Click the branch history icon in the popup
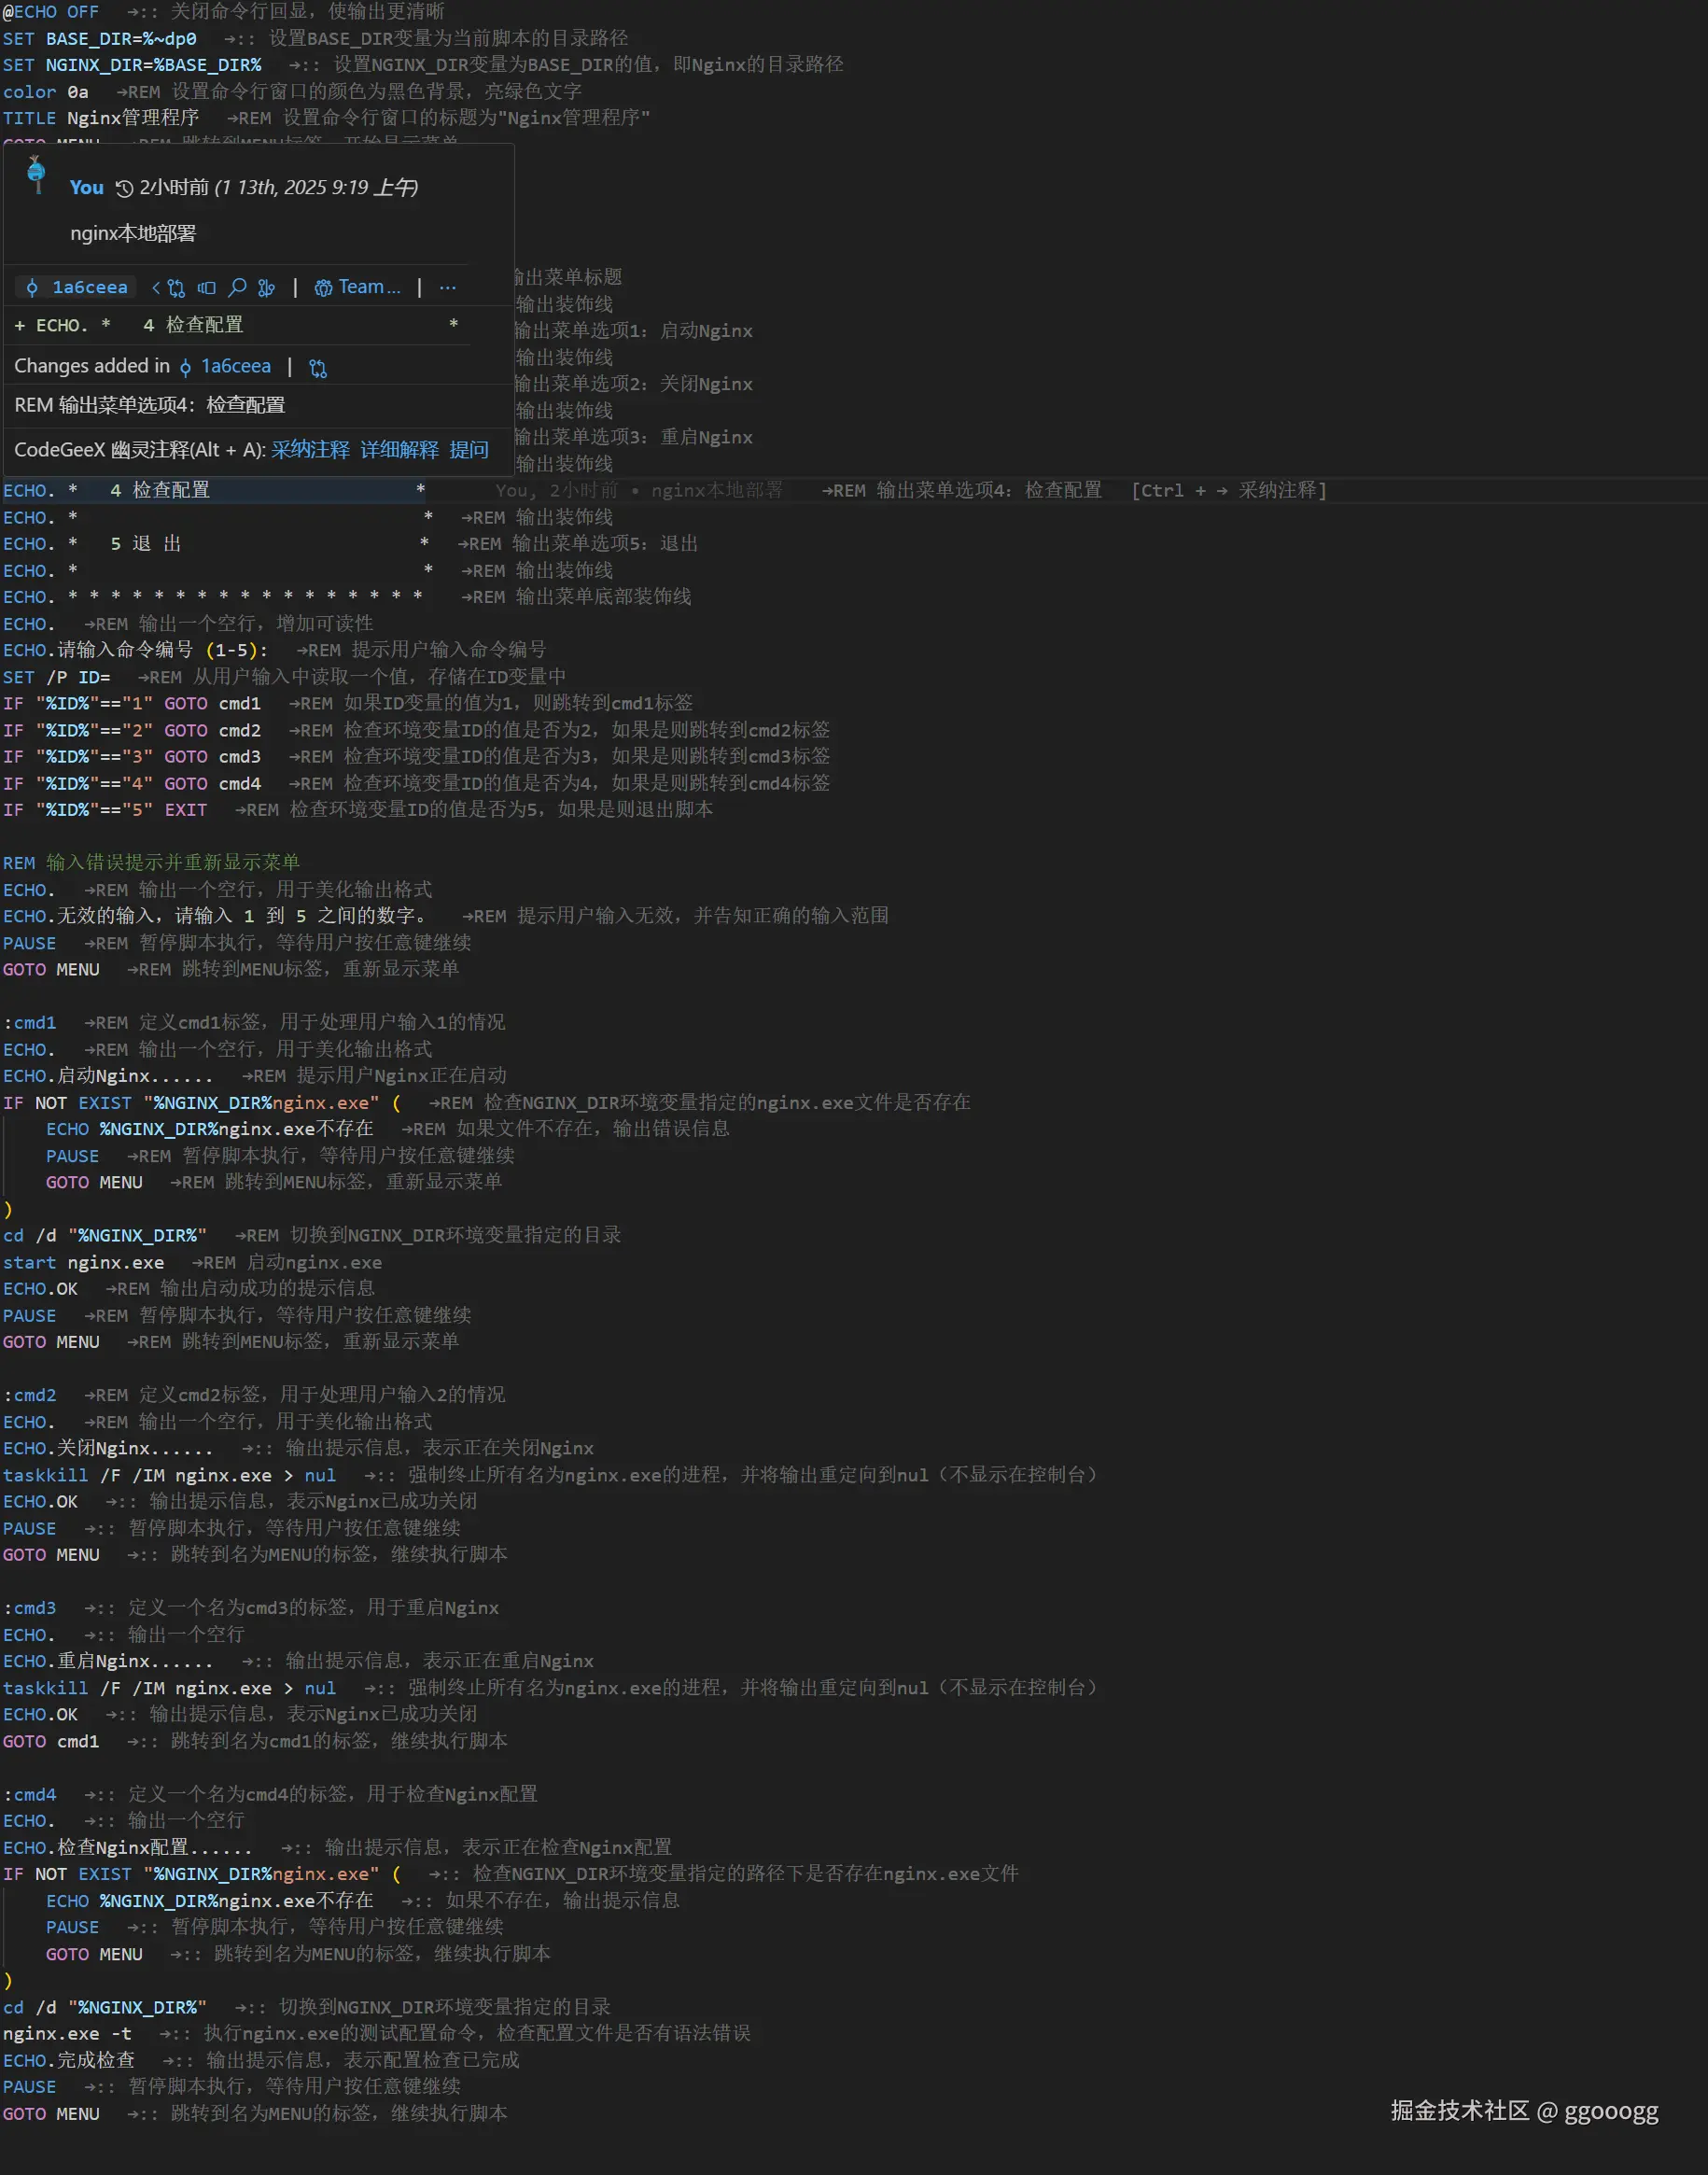 click(x=266, y=288)
